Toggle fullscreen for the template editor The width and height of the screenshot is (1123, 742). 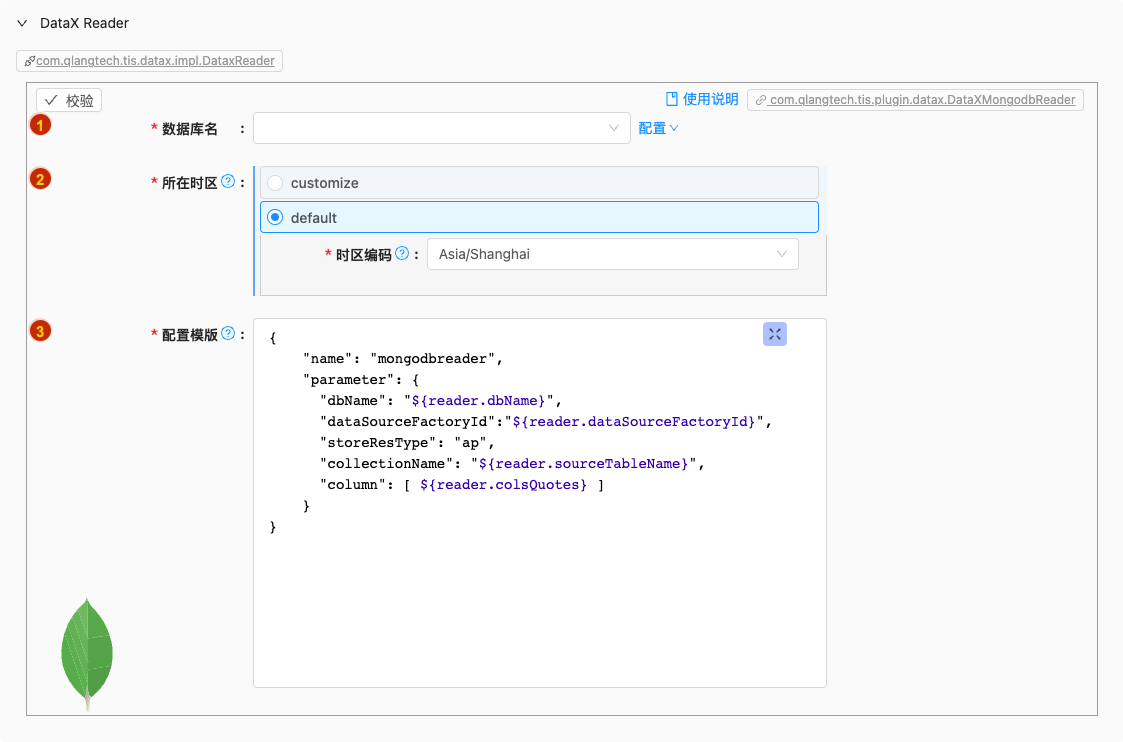775,334
